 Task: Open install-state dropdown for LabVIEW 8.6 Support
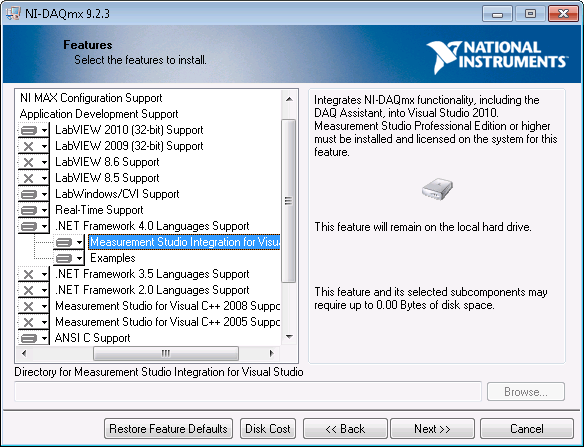tap(33, 162)
